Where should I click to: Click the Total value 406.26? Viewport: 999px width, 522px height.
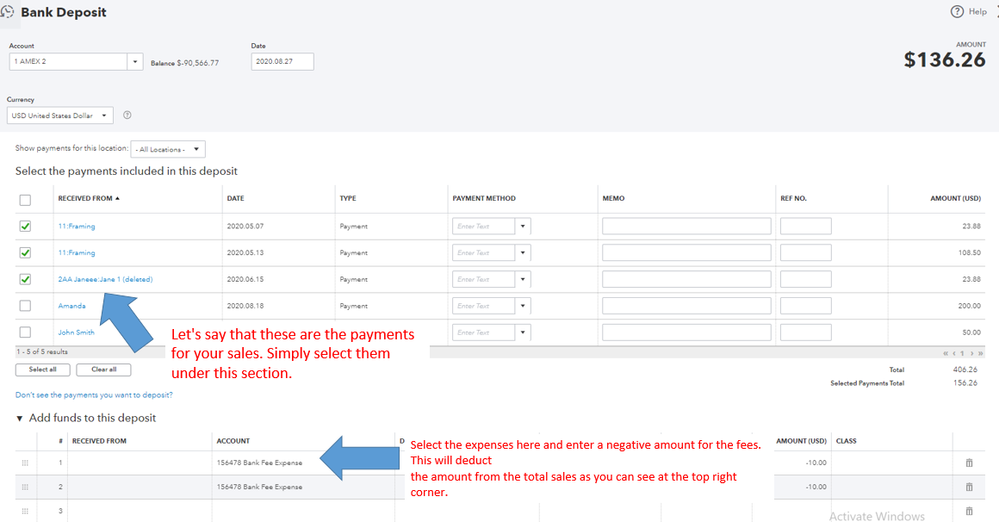pos(965,370)
